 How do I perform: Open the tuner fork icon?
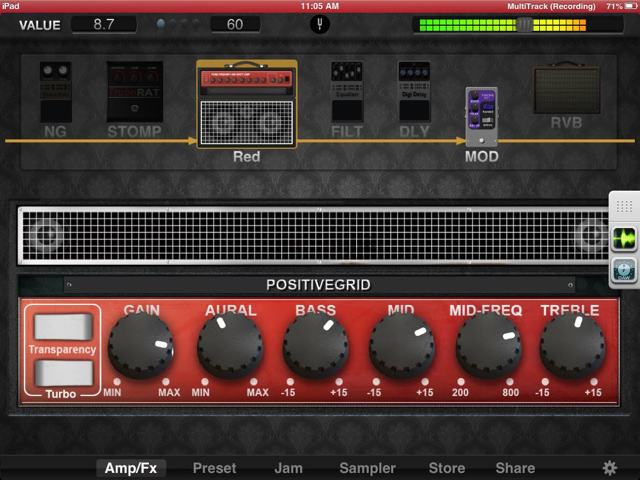(320, 25)
